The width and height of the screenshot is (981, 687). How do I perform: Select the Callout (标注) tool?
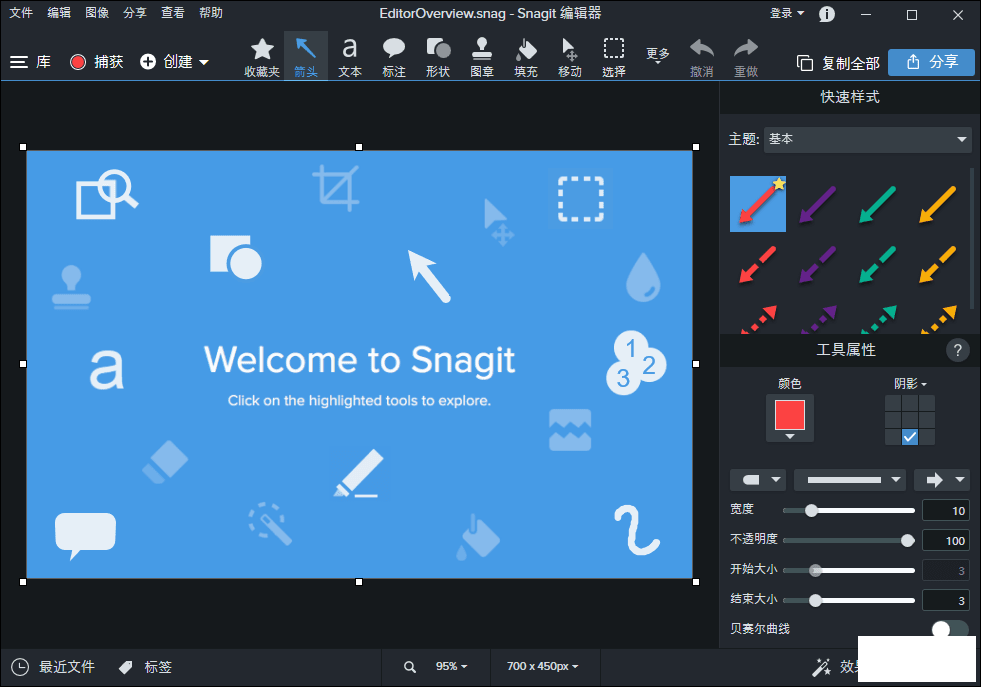pos(394,58)
